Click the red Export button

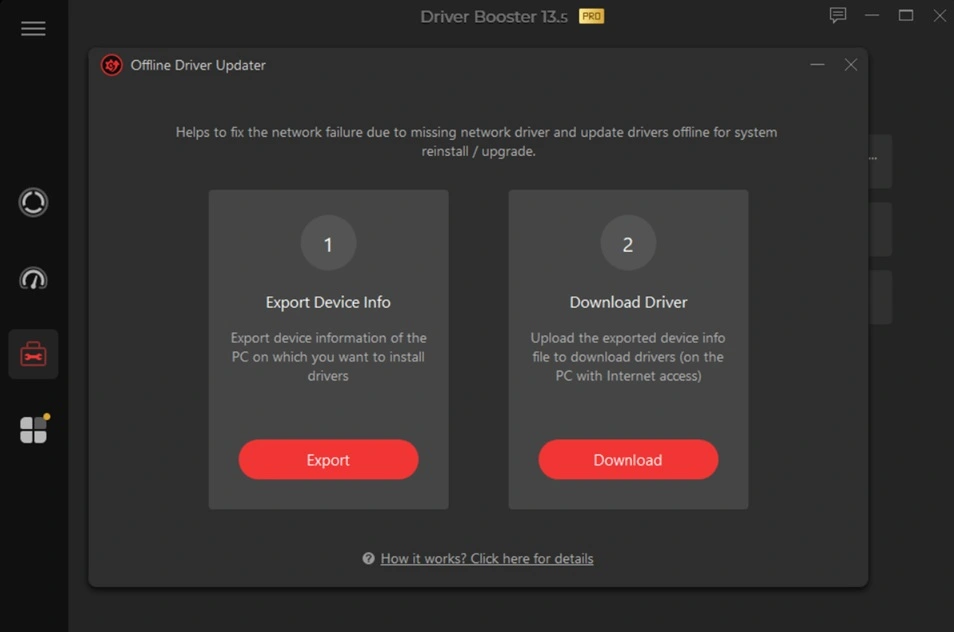coord(328,459)
